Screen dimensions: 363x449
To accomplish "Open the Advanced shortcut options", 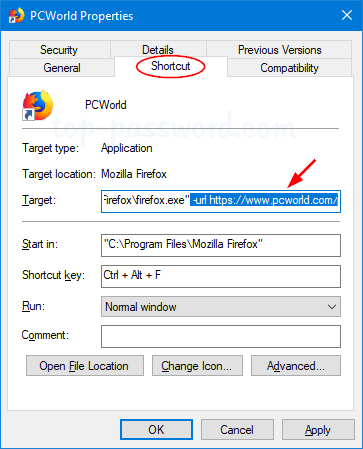I will 296,366.
